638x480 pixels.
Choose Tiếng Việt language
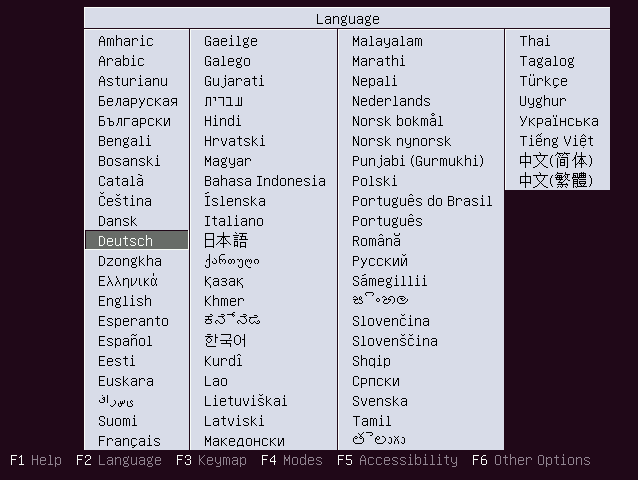coord(556,141)
